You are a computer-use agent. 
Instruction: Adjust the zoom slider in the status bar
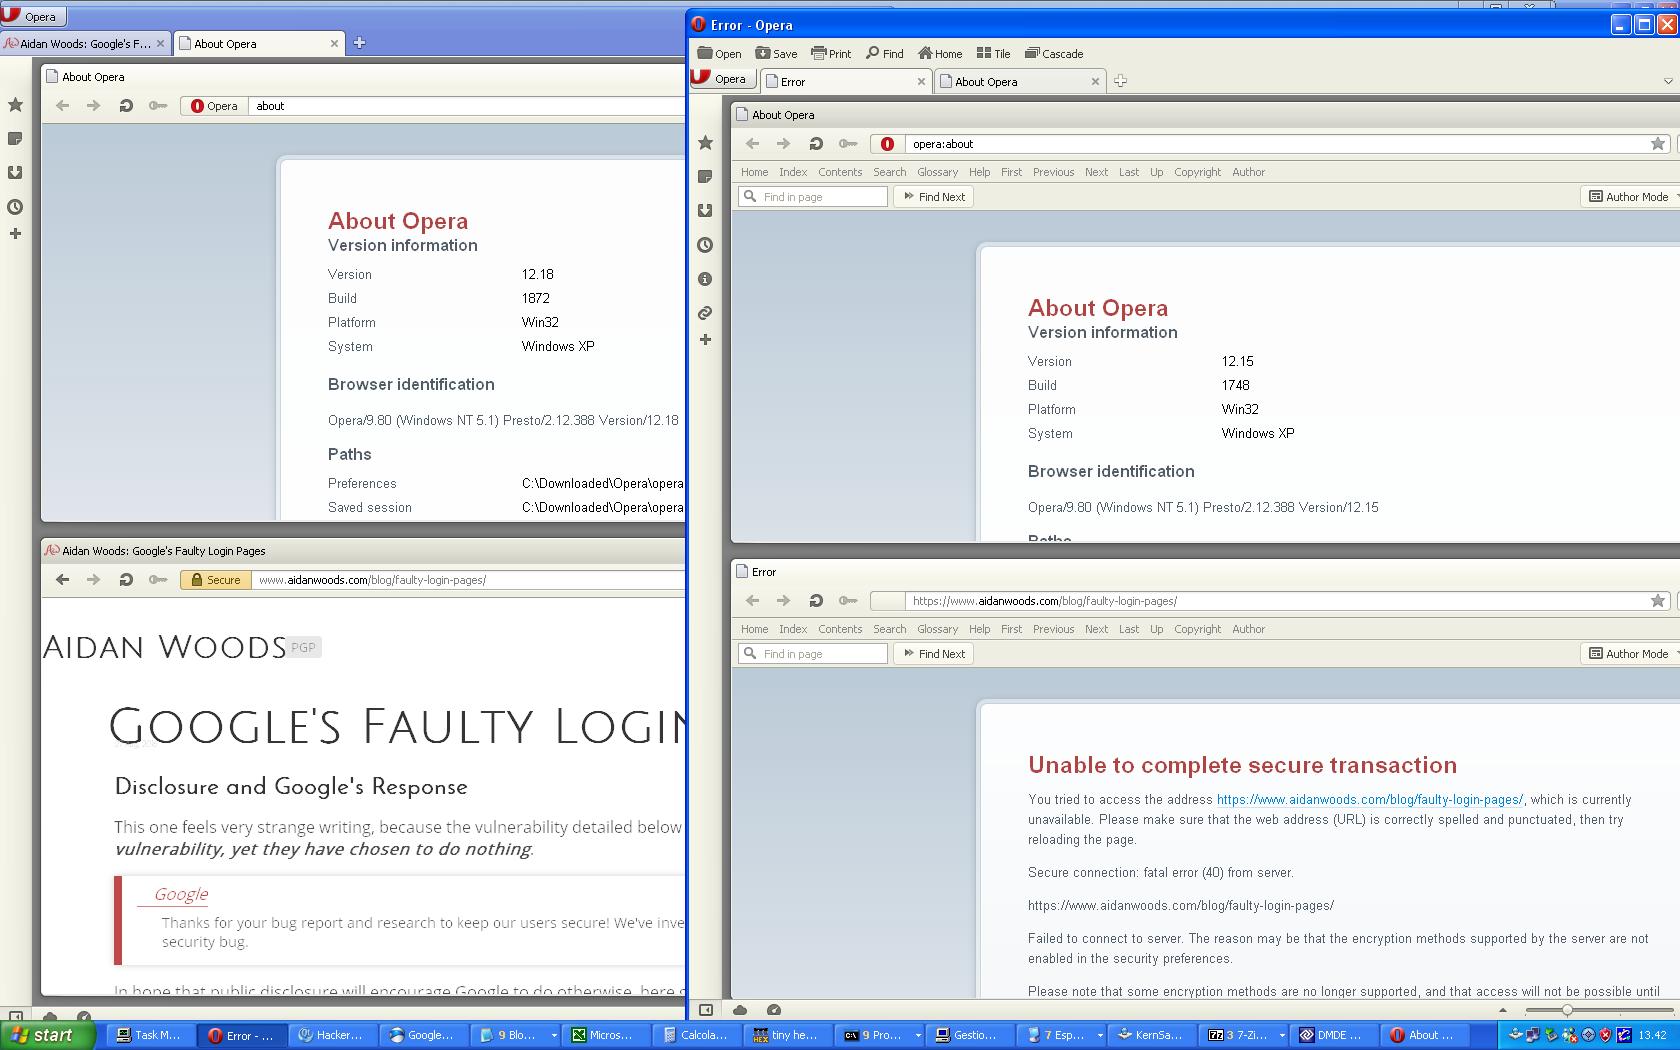click(x=1567, y=1010)
